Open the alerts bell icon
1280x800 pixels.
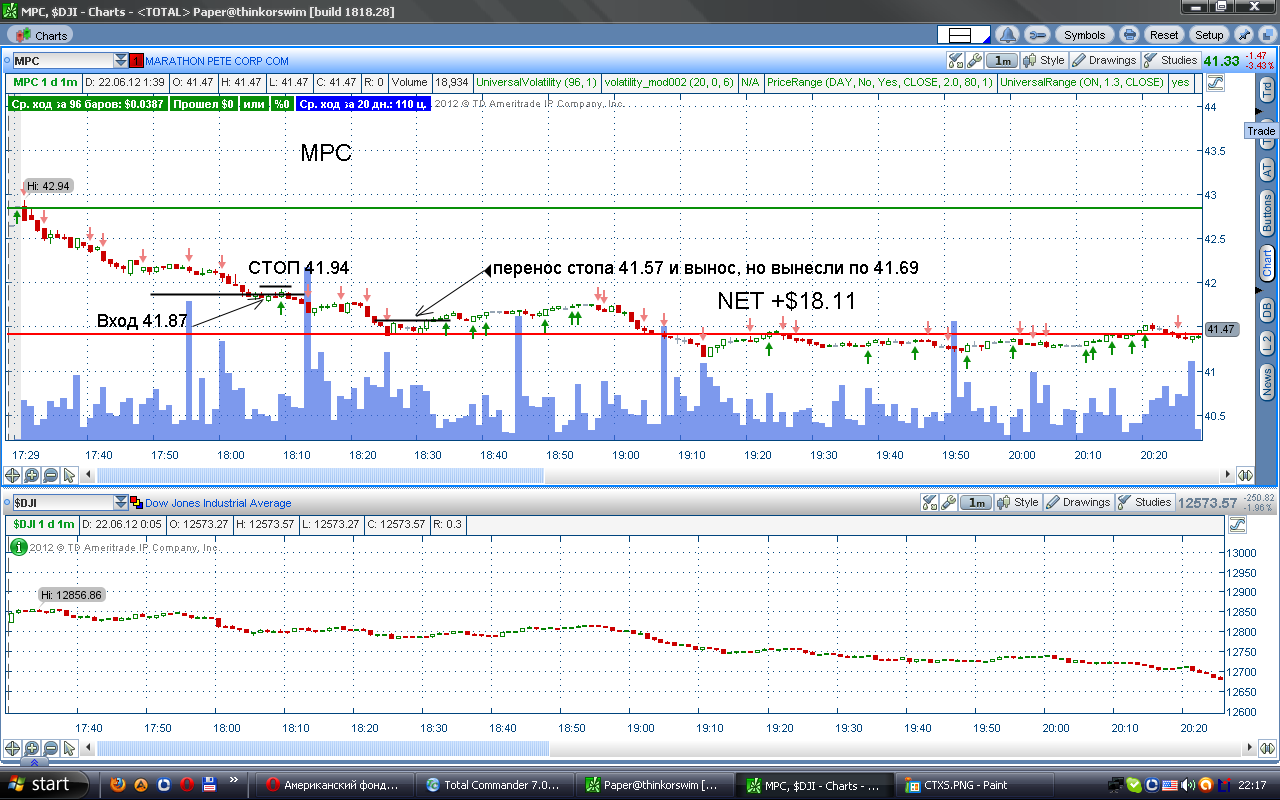pyautogui.click(x=1007, y=34)
